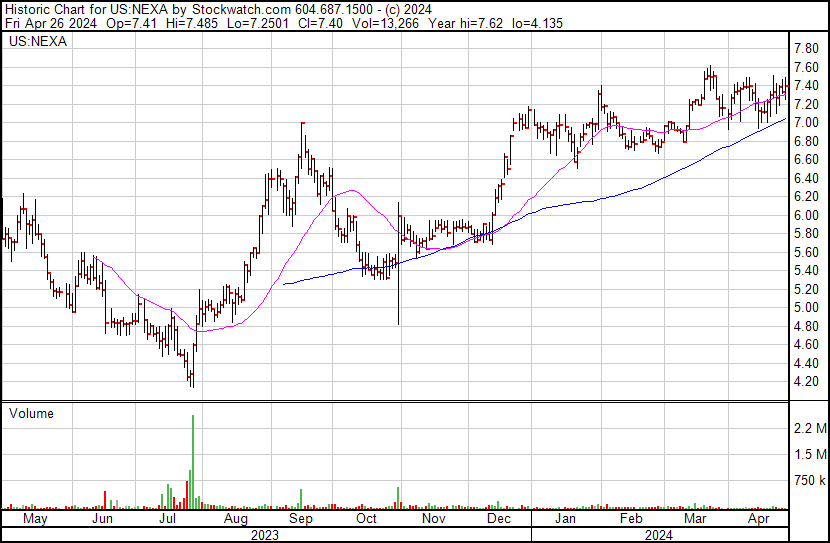Click the 2.2 M volume axis label
This screenshot has height=543, width=830.
pos(808,429)
